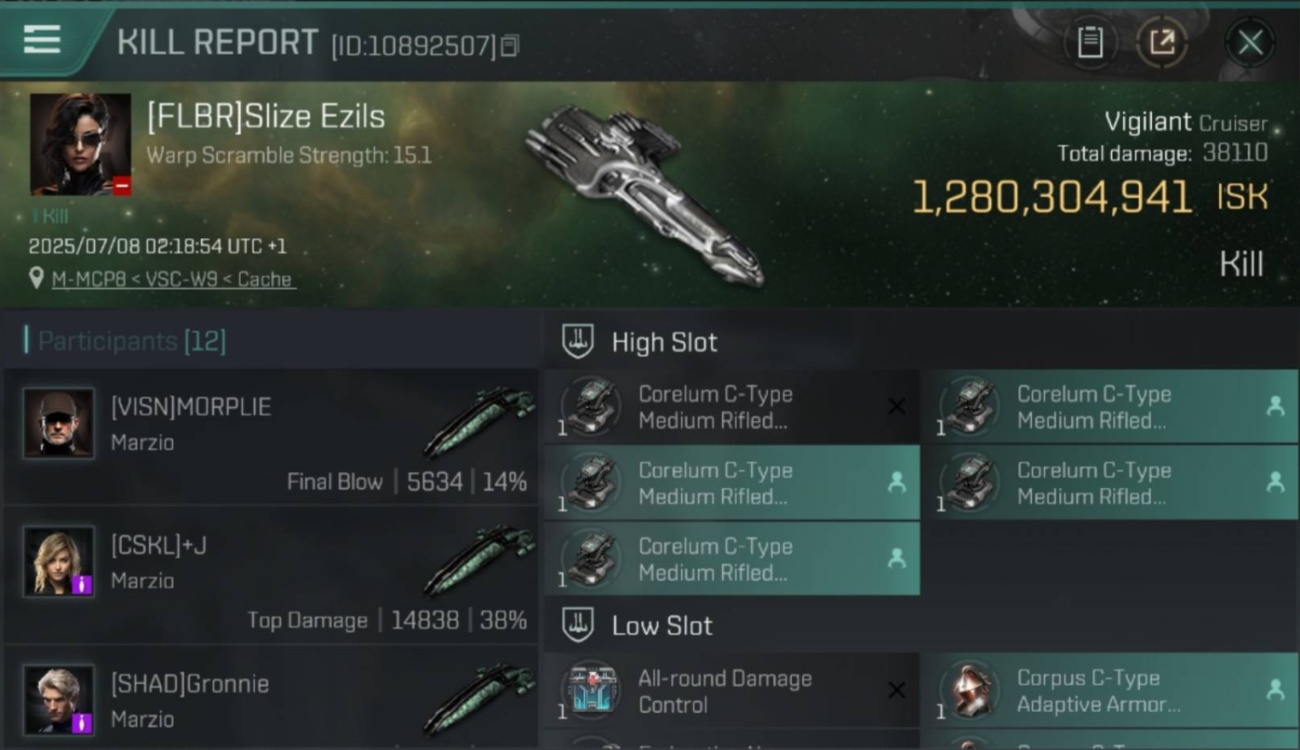Select destroyed Corelum C-Type Medium Rifled module
The width and height of the screenshot is (1300, 750).
732,407
